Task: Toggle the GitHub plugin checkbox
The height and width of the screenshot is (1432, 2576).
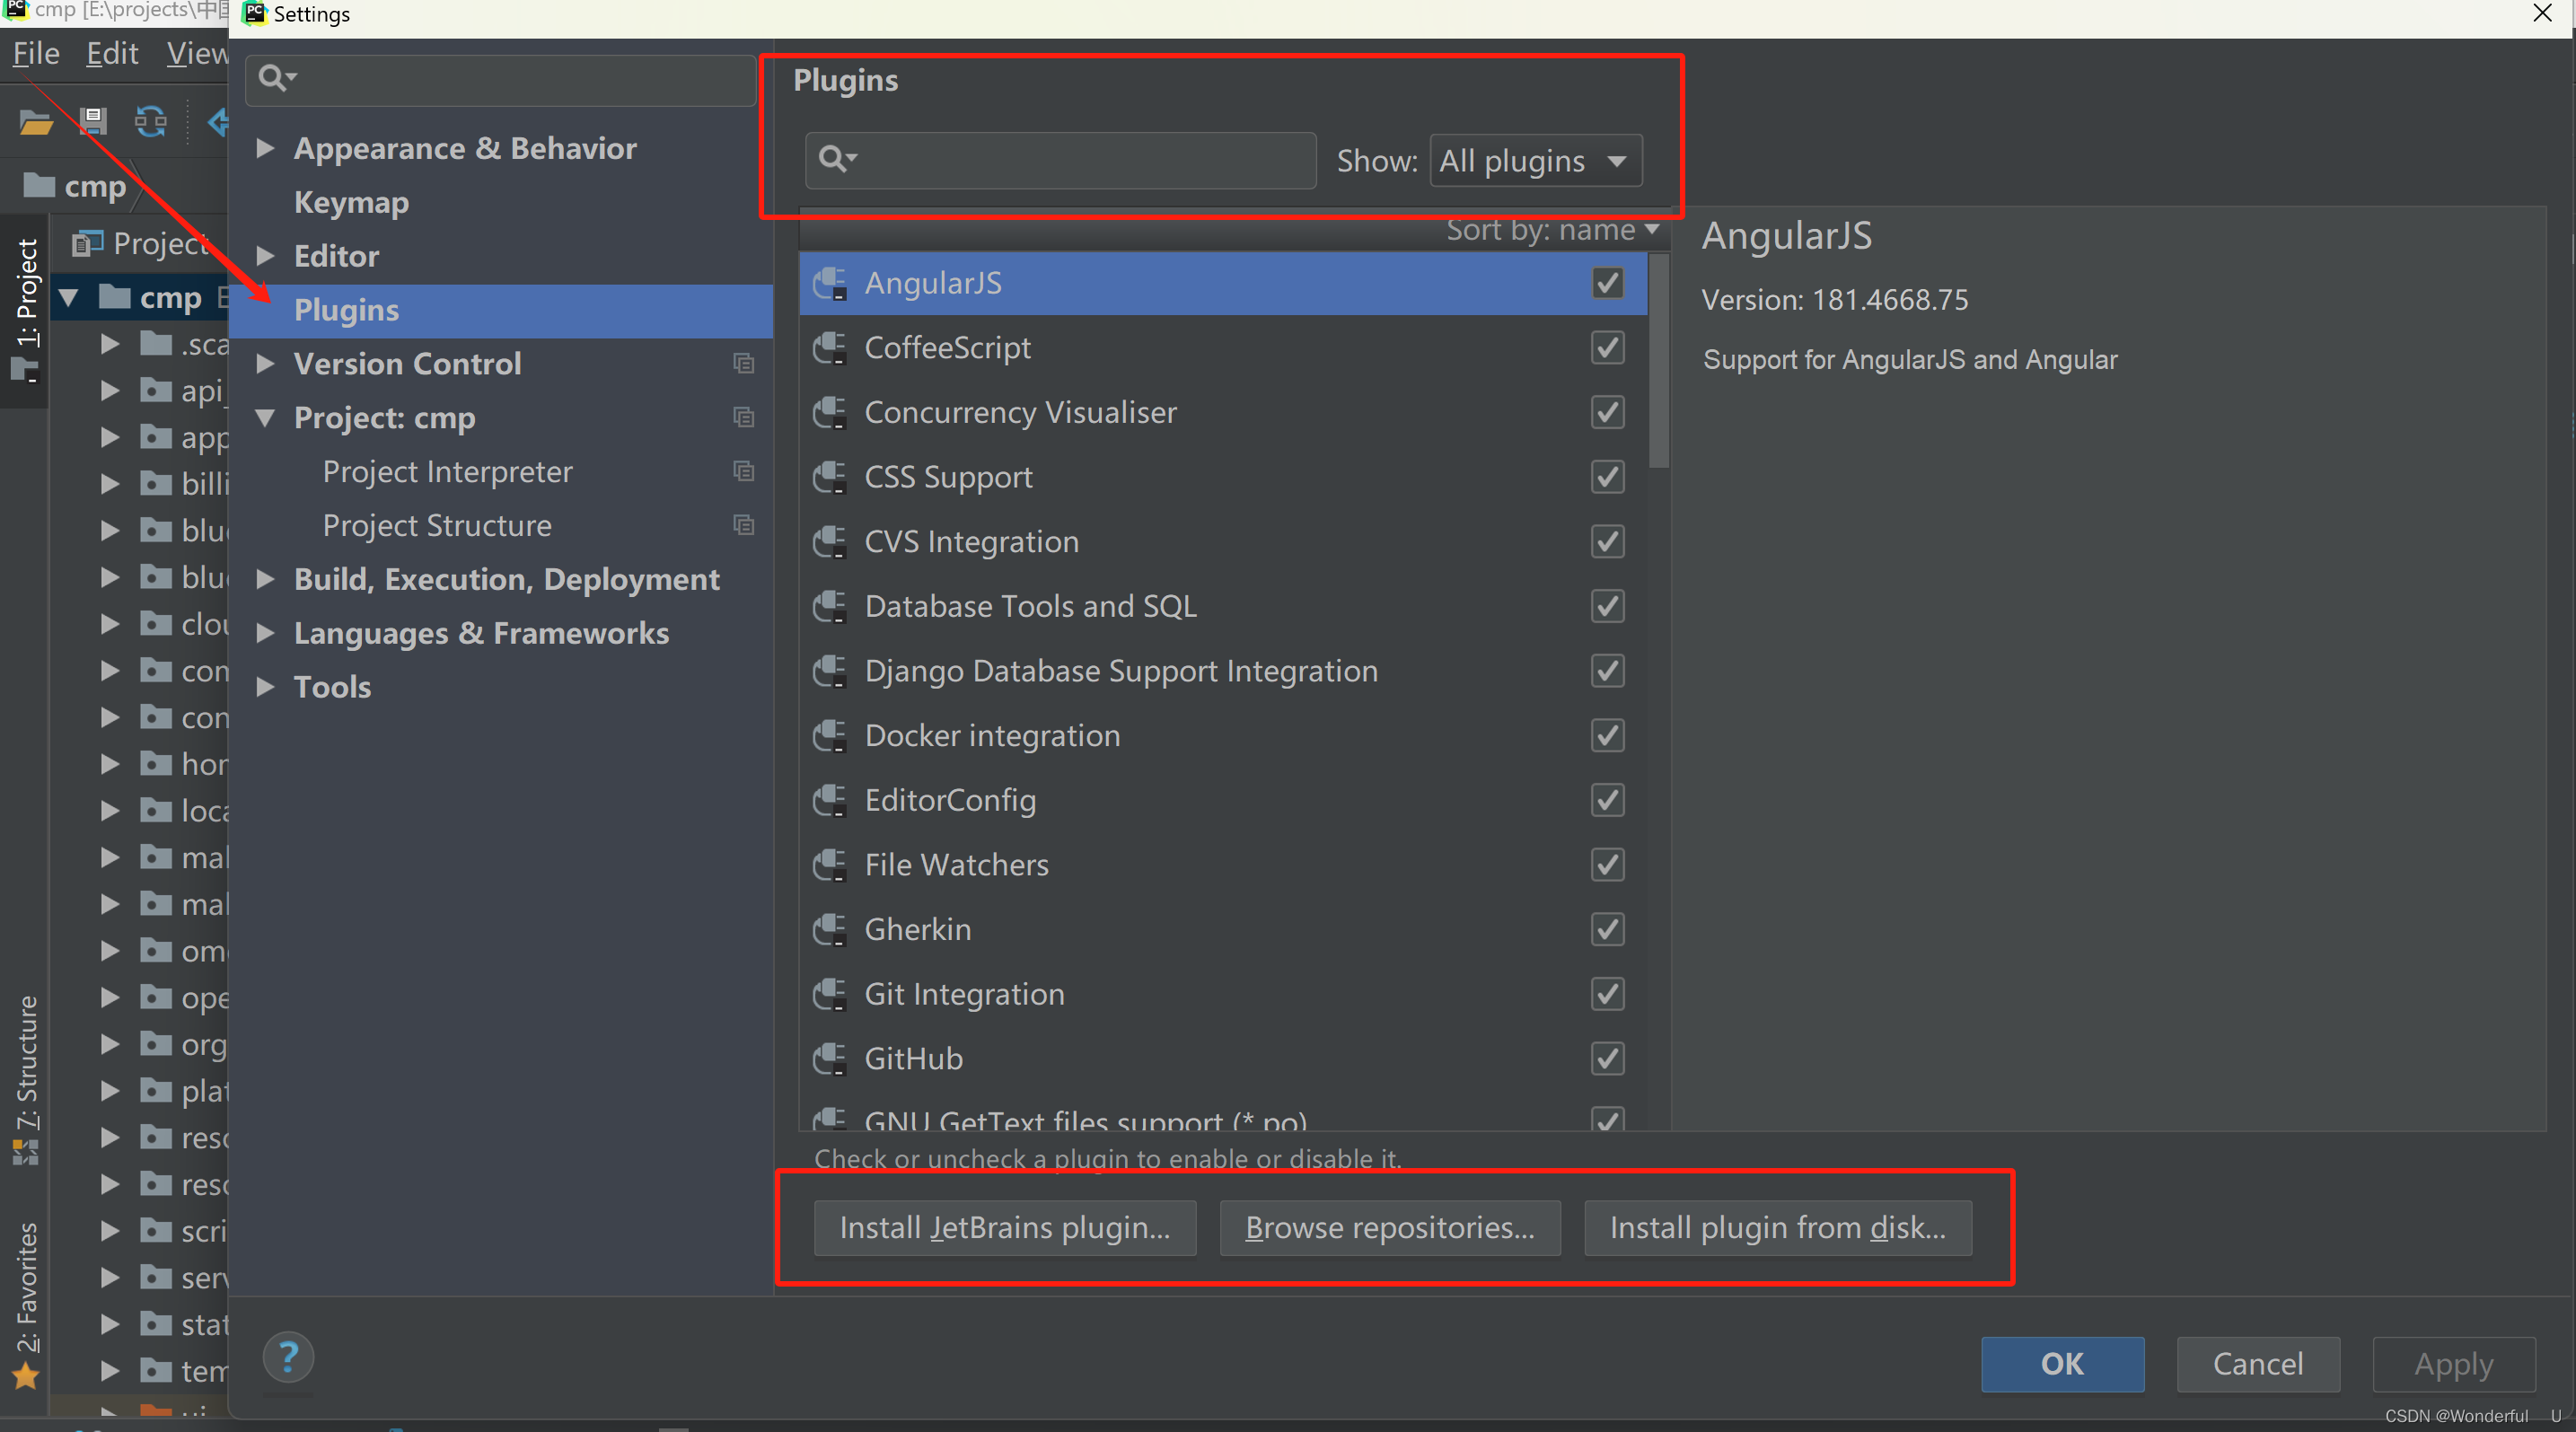Action: tap(1607, 1059)
